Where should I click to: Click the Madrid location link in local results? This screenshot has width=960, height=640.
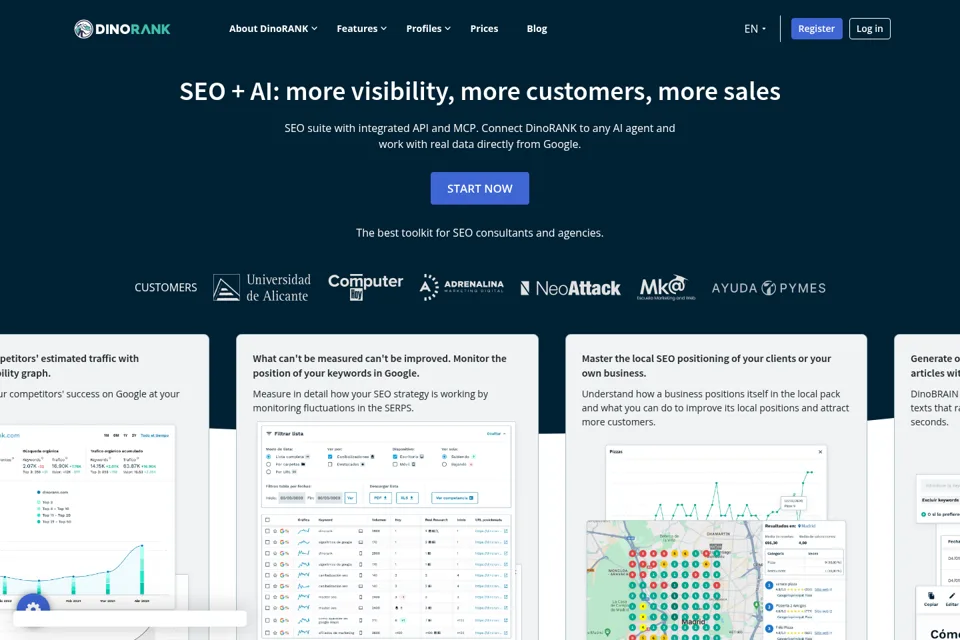click(807, 526)
